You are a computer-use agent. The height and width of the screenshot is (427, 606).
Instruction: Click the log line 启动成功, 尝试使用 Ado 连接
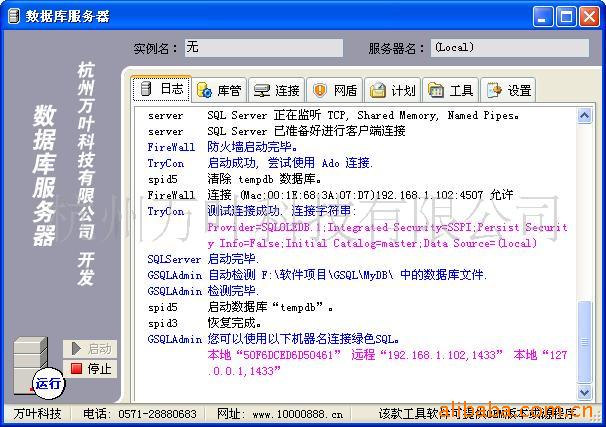pyautogui.click(x=260, y=163)
